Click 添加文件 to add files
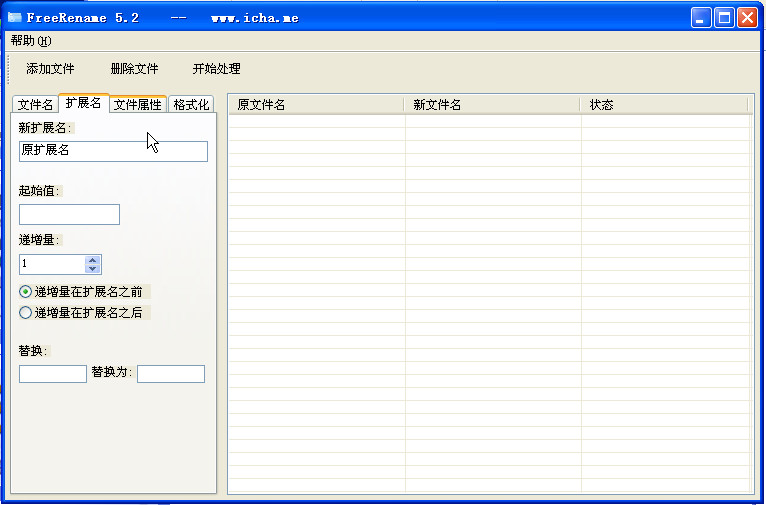The height and width of the screenshot is (505, 766). (x=50, y=69)
